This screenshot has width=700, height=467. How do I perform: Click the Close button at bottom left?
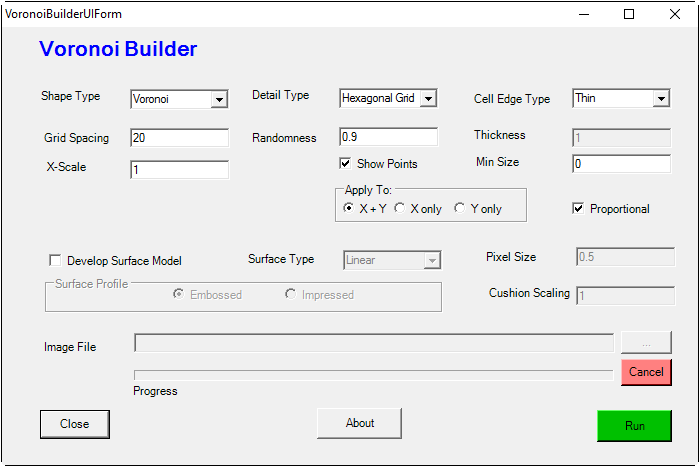click(x=75, y=424)
